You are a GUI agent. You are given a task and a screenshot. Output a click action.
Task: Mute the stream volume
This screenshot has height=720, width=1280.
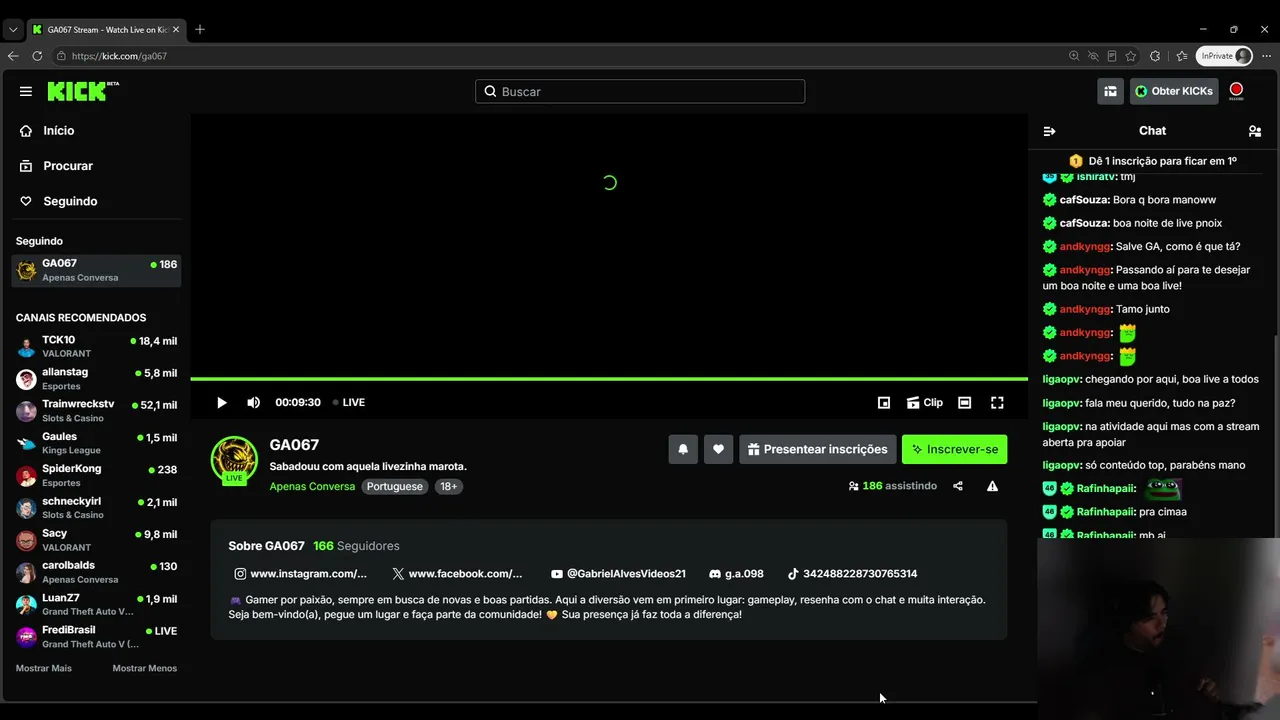[x=254, y=402]
